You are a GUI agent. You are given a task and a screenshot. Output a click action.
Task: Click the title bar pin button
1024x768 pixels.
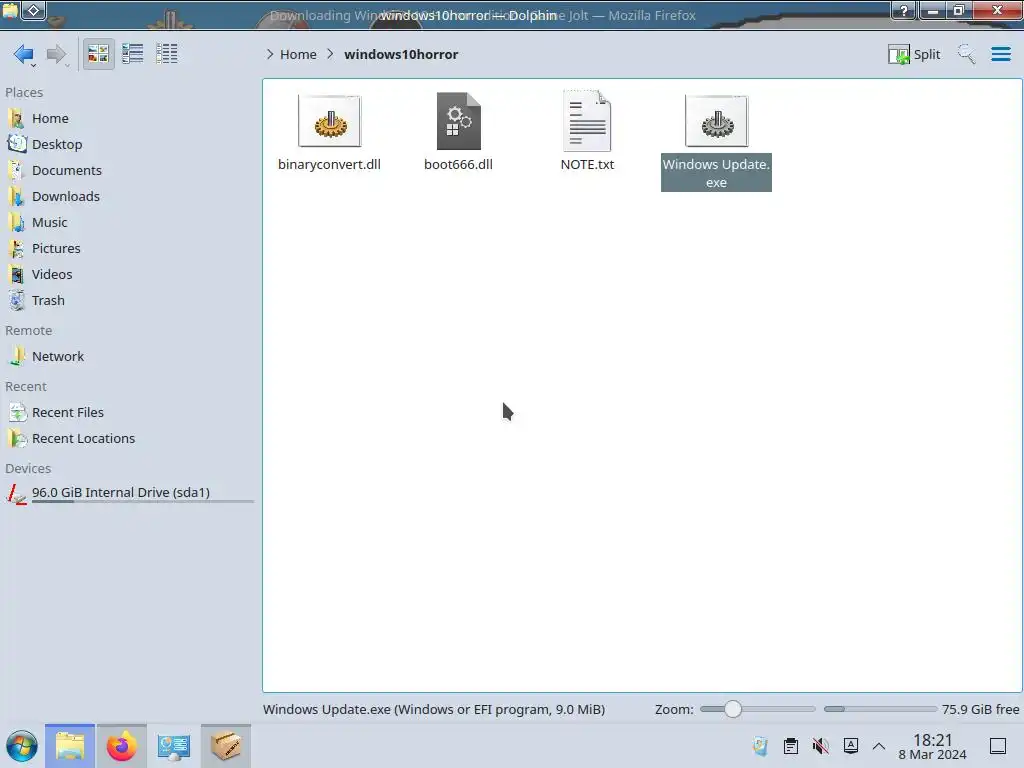pos(34,10)
